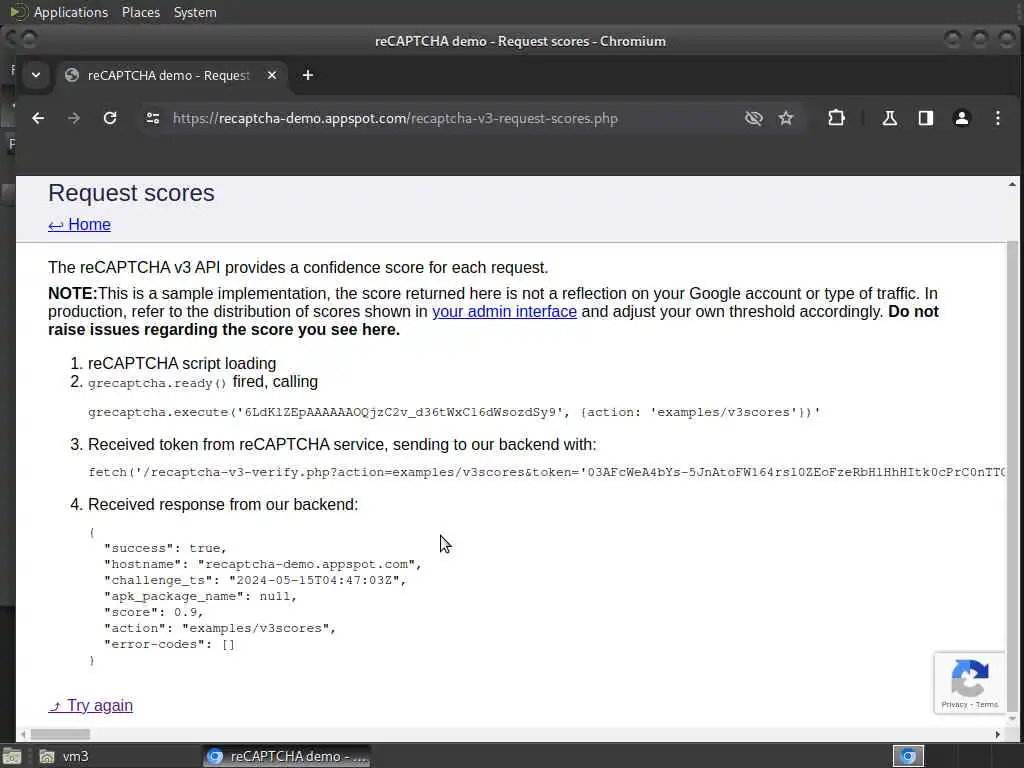Open the Places menu
The width and height of the screenshot is (1024, 768).
[x=140, y=12]
